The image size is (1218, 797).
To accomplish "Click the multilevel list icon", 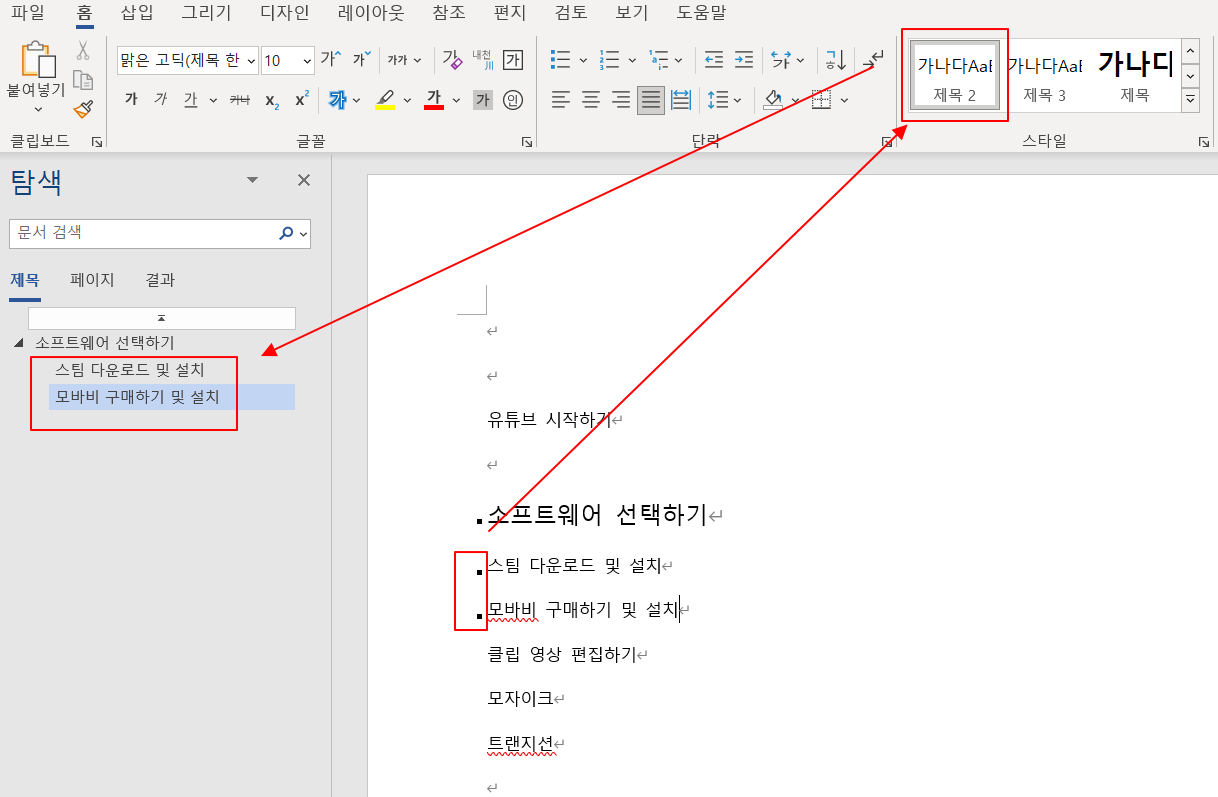I will [657, 60].
